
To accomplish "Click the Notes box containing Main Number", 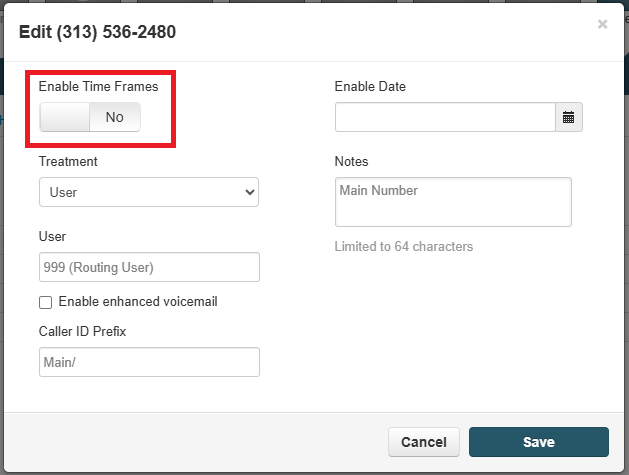I will pos(453,202).
